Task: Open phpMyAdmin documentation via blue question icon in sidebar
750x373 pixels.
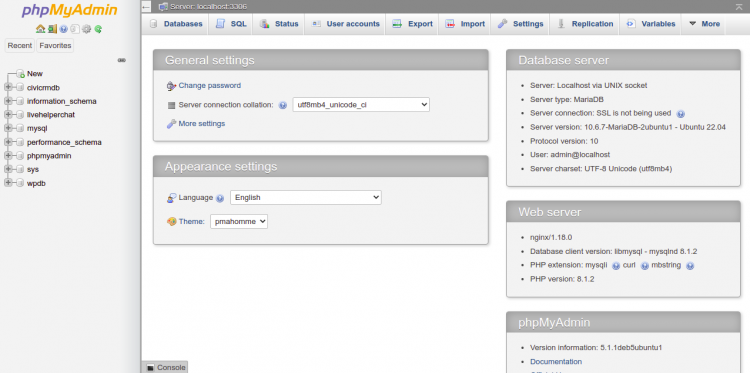Action: point(64,29)
